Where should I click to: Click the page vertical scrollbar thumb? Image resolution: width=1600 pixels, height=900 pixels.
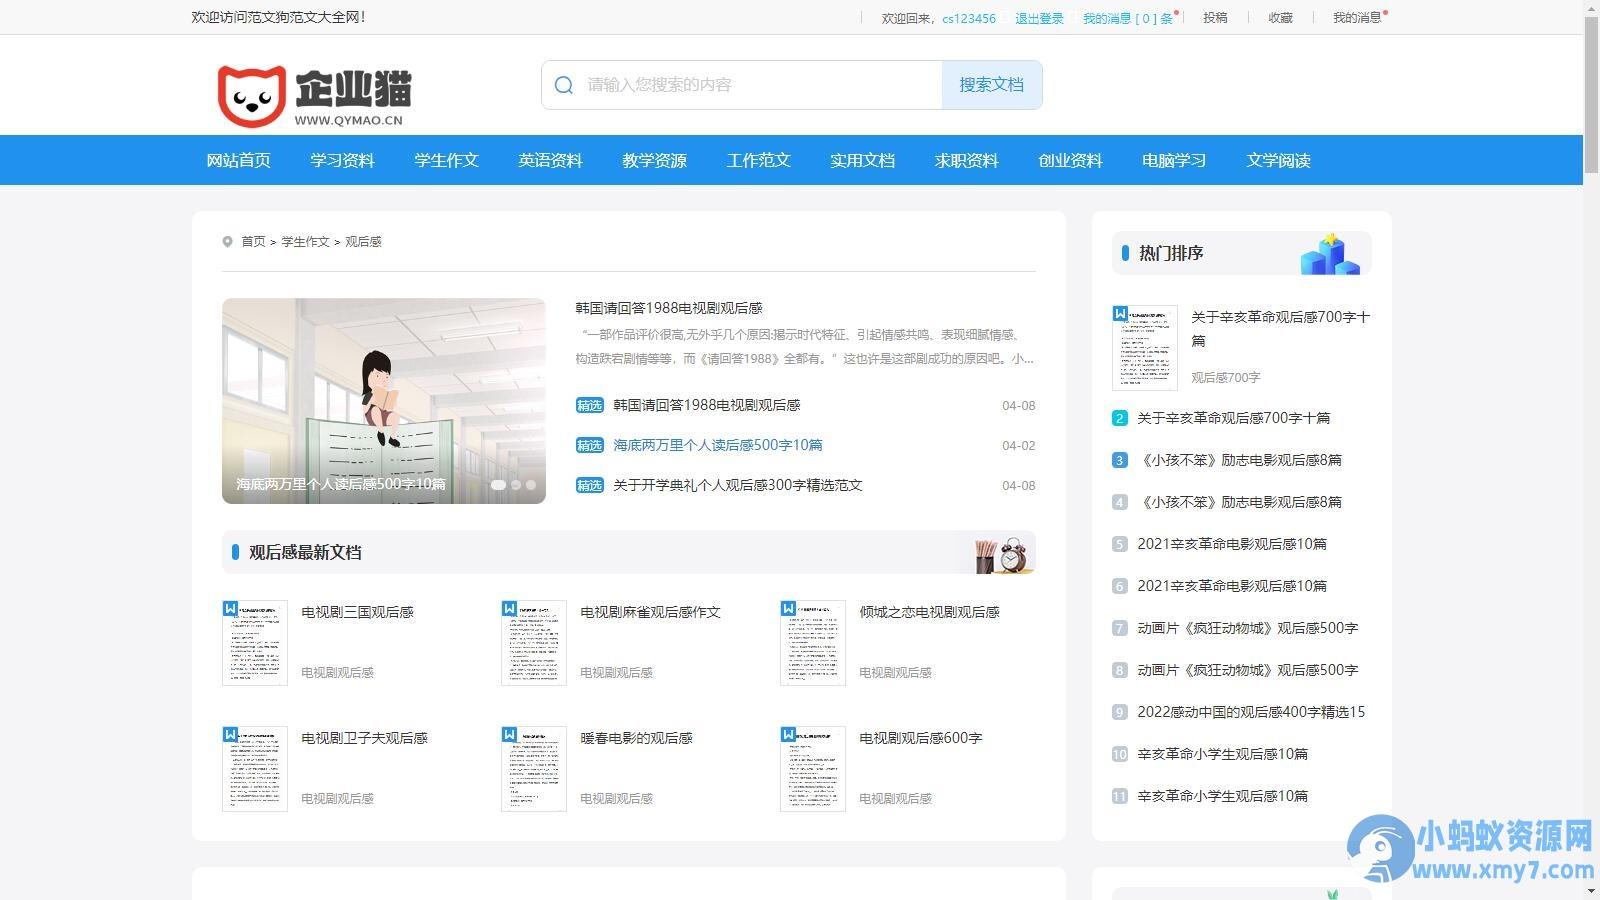1591,95
